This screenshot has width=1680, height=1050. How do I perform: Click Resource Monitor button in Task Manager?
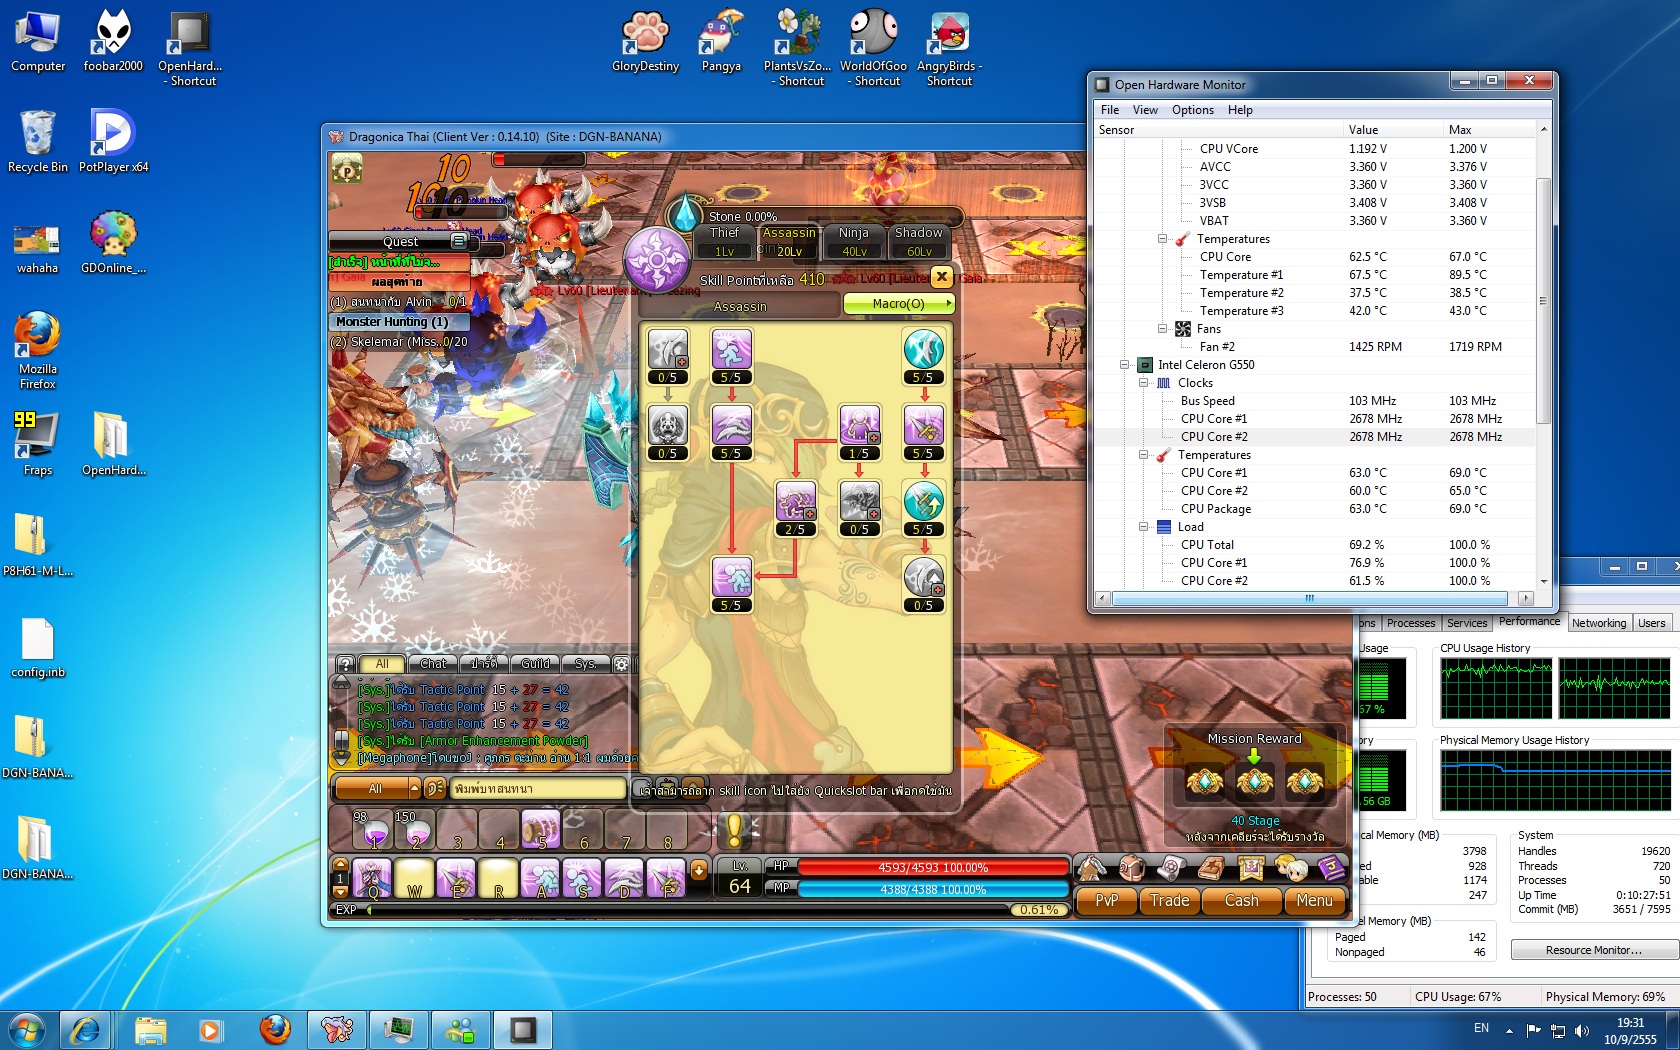[x=1594, y=950]
